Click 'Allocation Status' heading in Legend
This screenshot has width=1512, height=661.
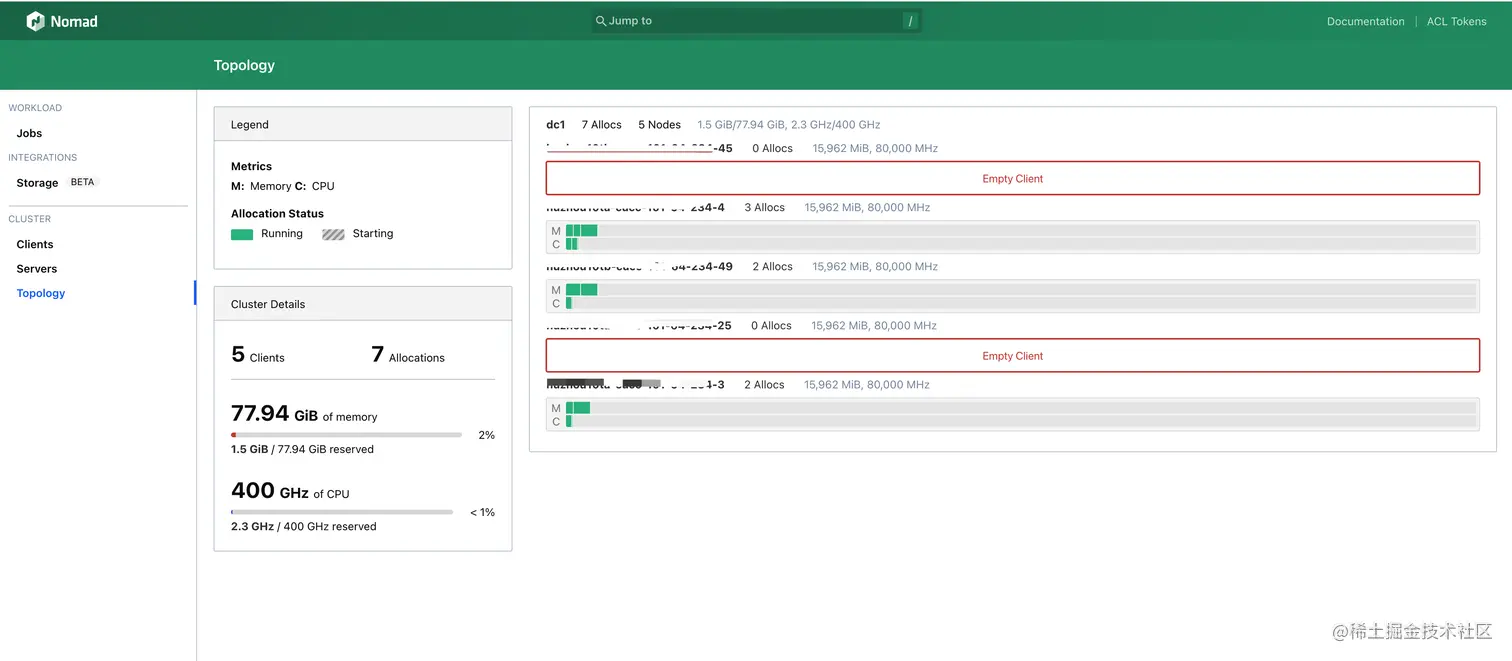(x=277, y=213)
